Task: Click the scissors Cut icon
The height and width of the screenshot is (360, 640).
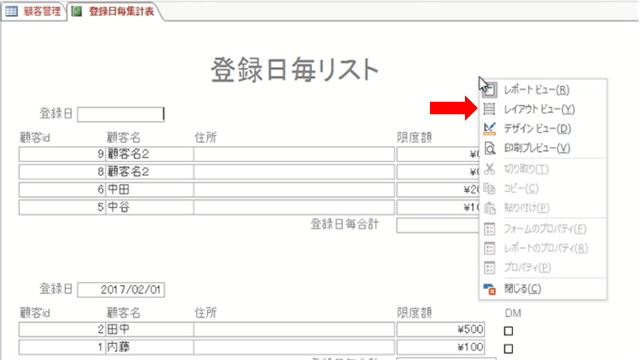Action: 489,169
